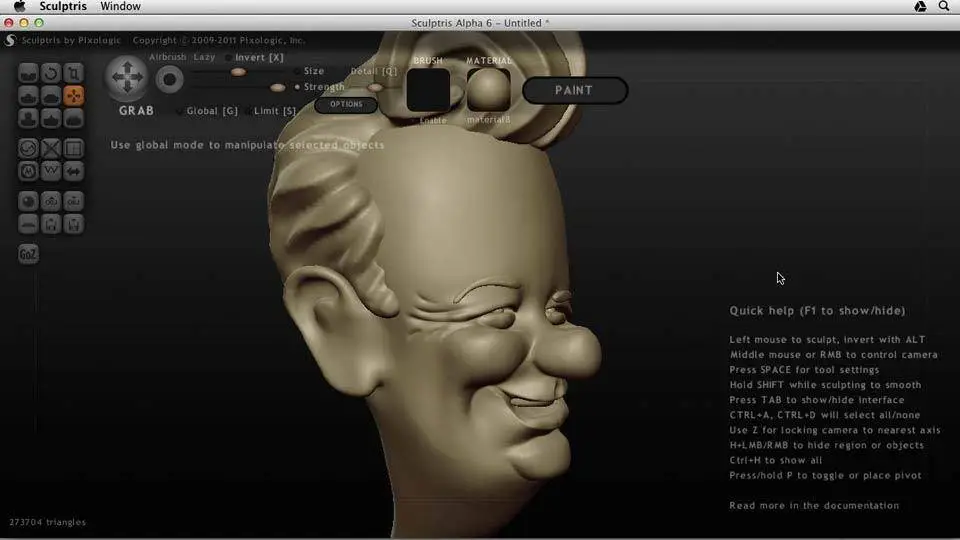This screenshot has height=540, width=960.
Task: Click the Import OBJ icon
Action: click(x=51, y=201)
